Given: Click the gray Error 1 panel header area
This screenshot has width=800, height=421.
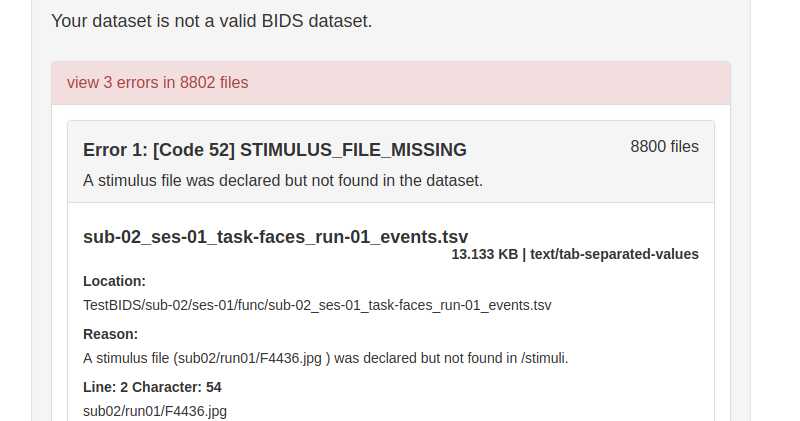Looking at the screenshot, I should 391,162.
